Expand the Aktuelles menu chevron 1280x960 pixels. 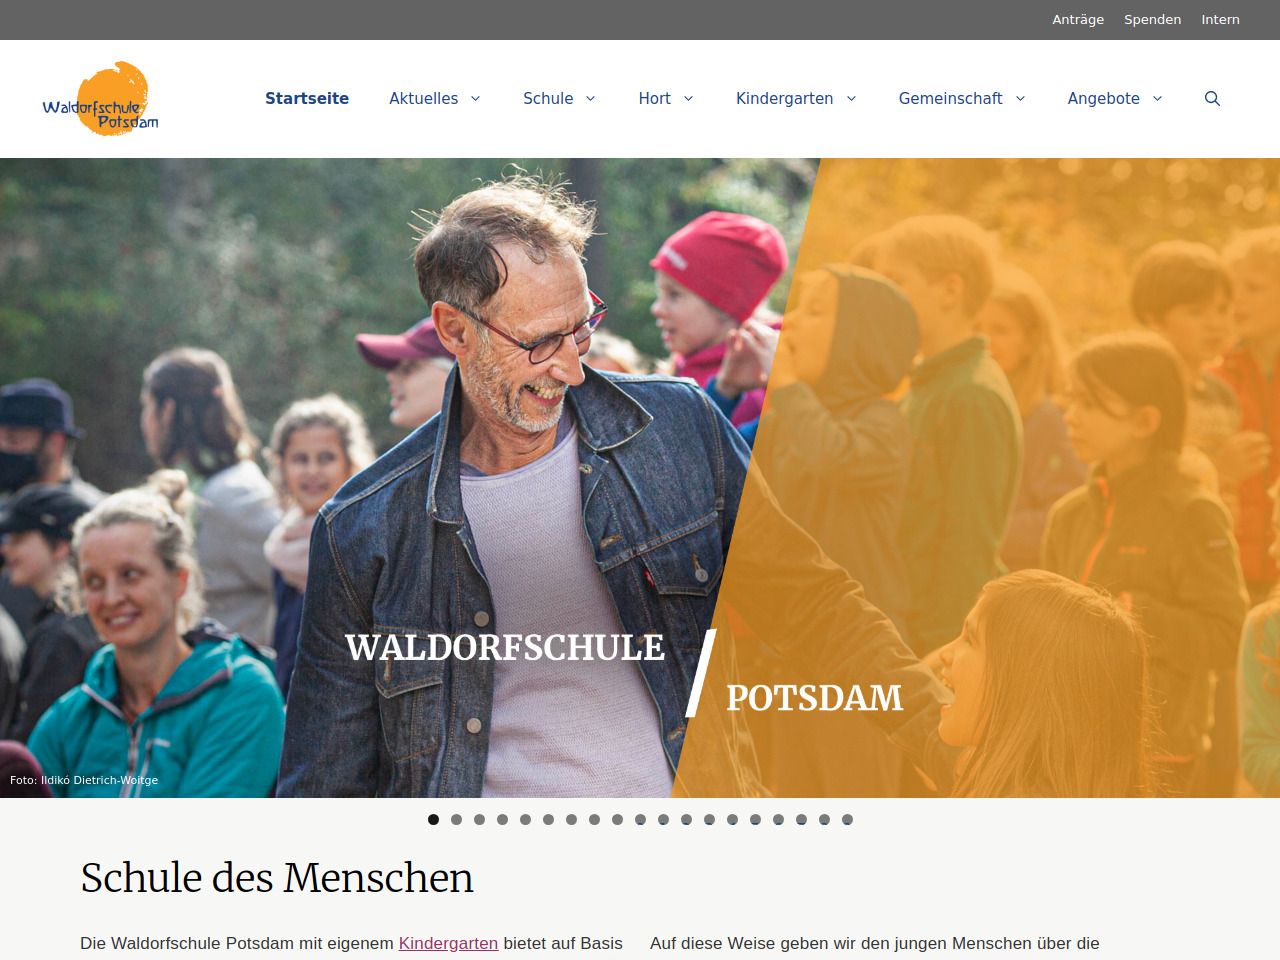pos(476,98)
